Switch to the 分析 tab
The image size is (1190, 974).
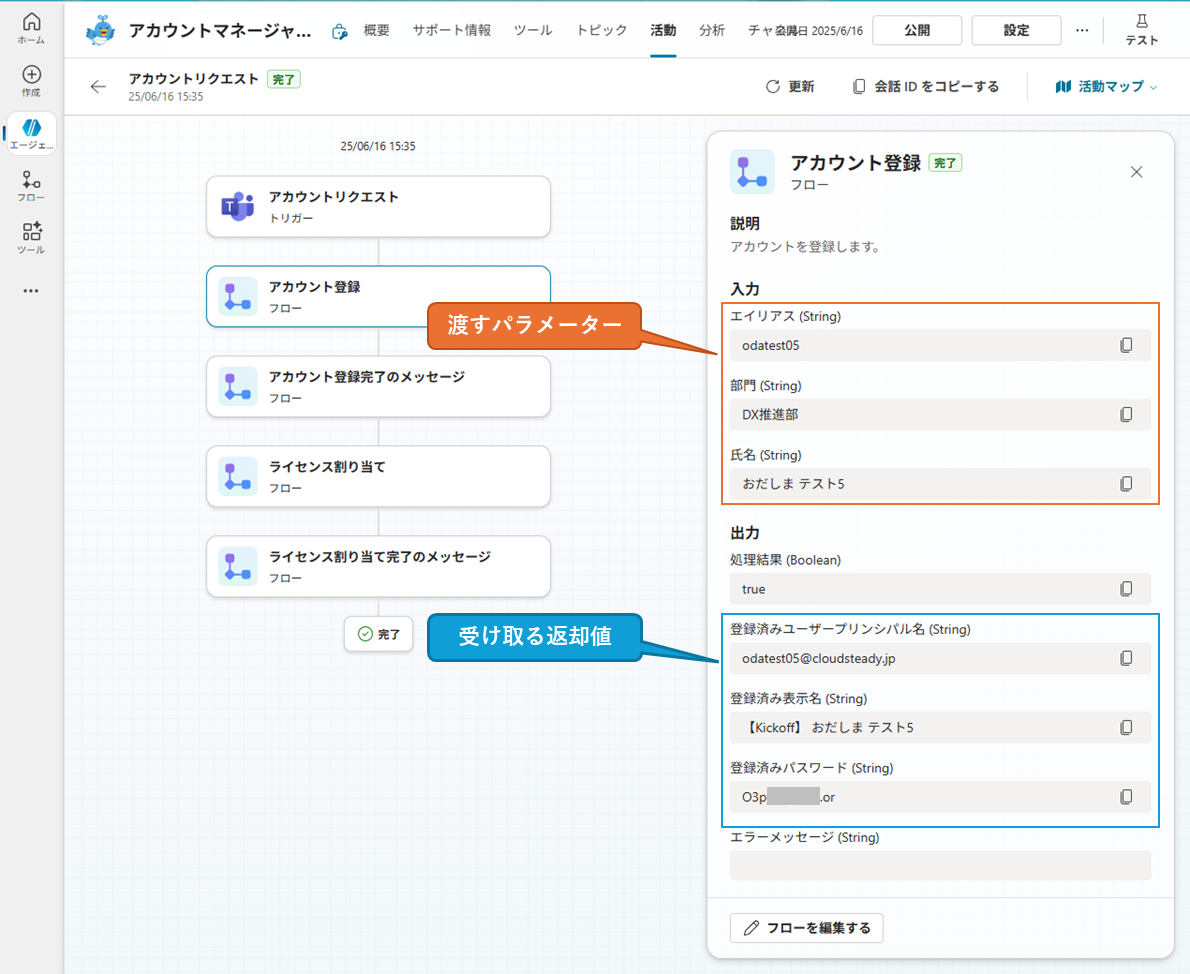pos(712,30)
